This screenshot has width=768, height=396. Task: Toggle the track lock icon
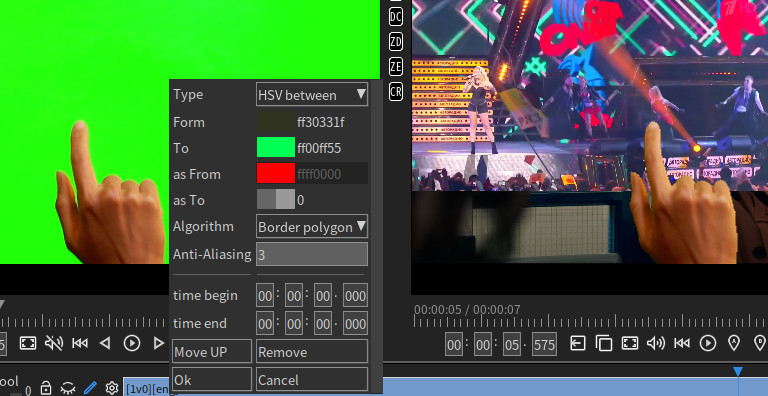tap(46, 388)
